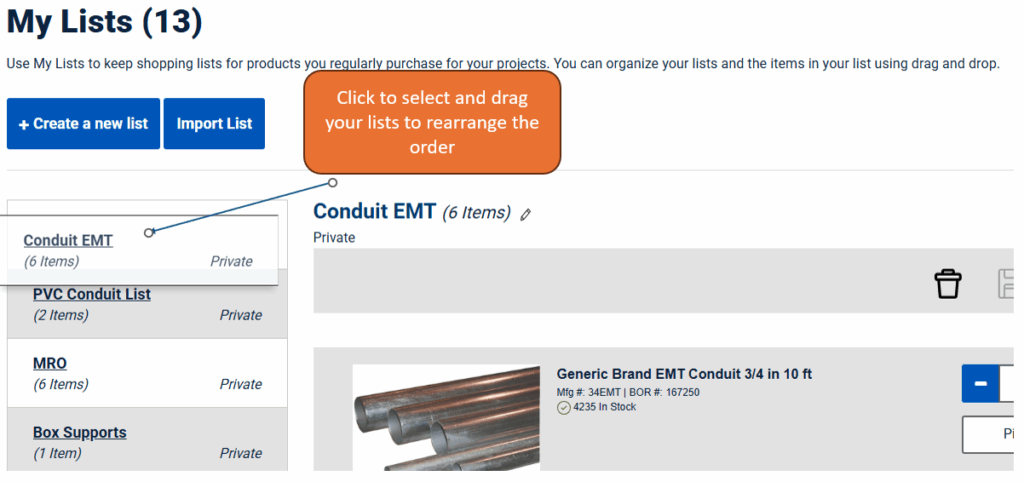1024x482 pixels.
Task: Open the Conduit EMT list link
Action: (x=68, y=240)
